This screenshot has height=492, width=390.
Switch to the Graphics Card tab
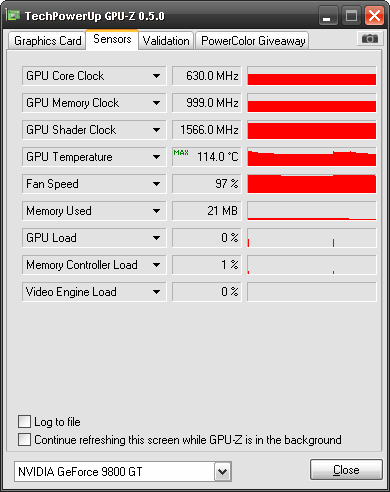pos(47,41)
